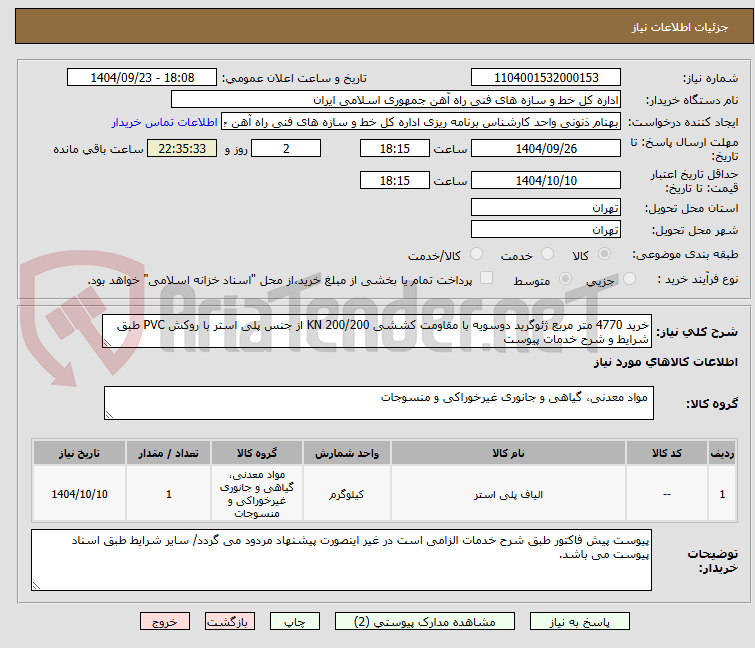Open مشاهده مدارک پیوستی (2) attachments
Screen dimensions: 755x648
point(425,622)
